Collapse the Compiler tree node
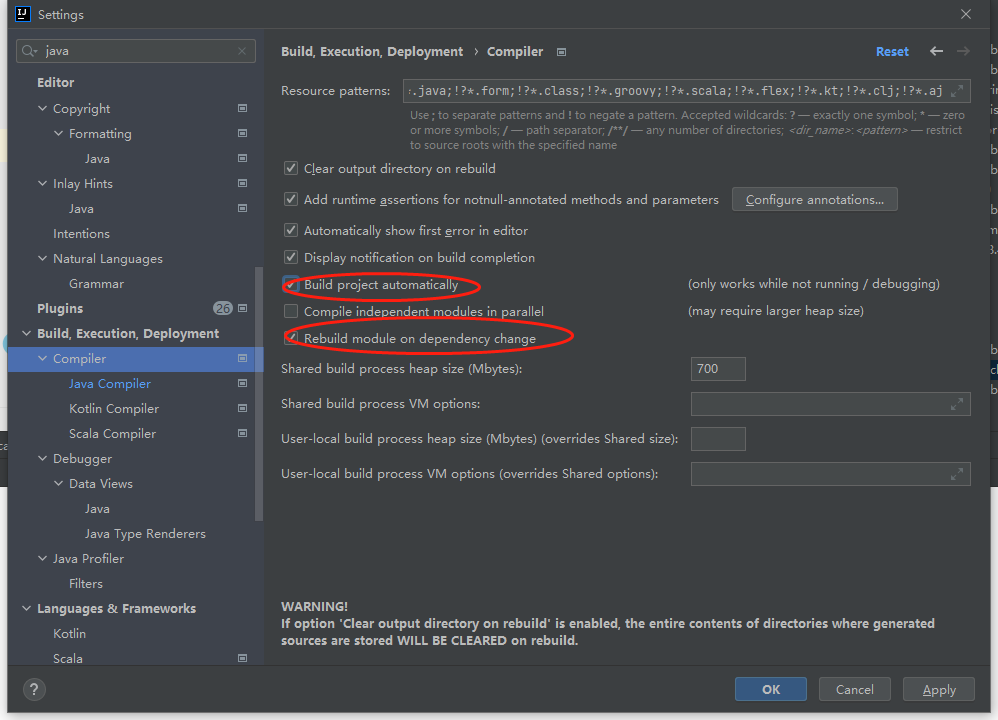The width and height of the screenshot is (998, 720). (42, 359)
